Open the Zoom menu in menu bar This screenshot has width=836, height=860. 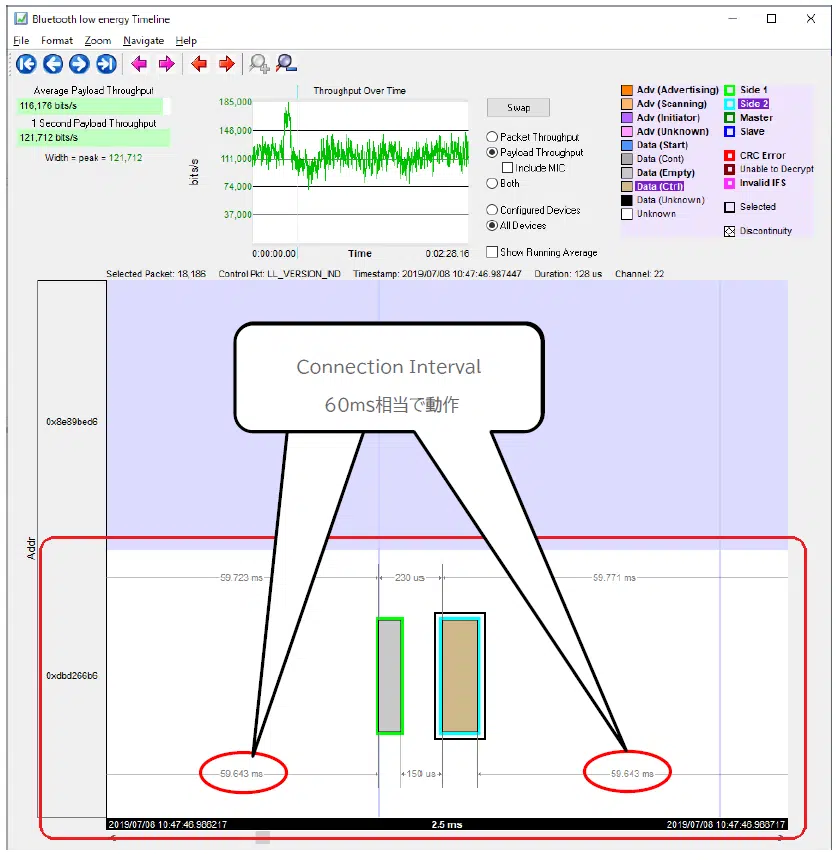[98, 41]
